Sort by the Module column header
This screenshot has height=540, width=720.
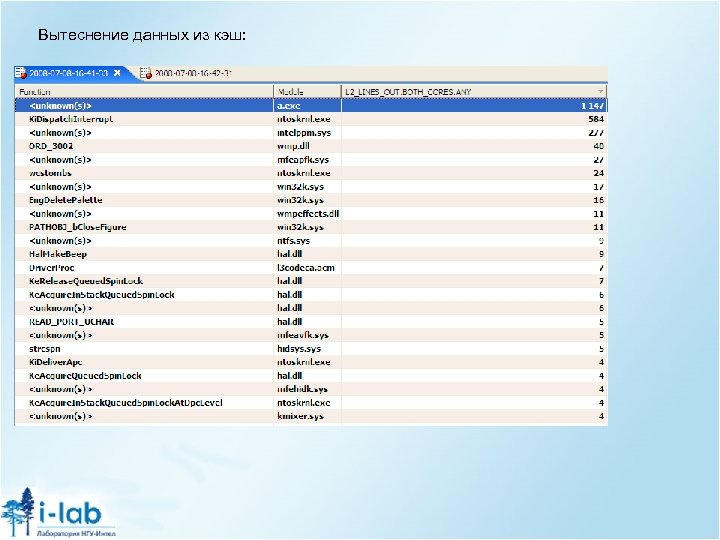pos(307,92)
